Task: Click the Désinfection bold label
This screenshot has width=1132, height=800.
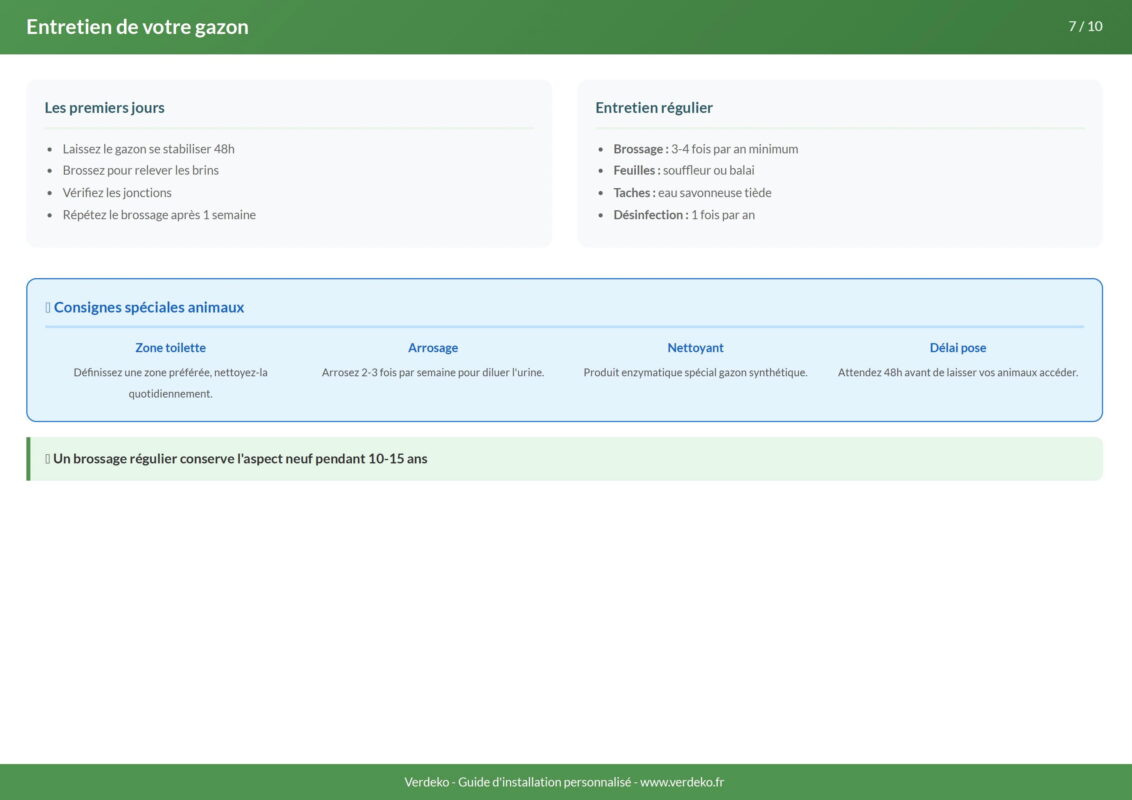Action: (650, 215)
